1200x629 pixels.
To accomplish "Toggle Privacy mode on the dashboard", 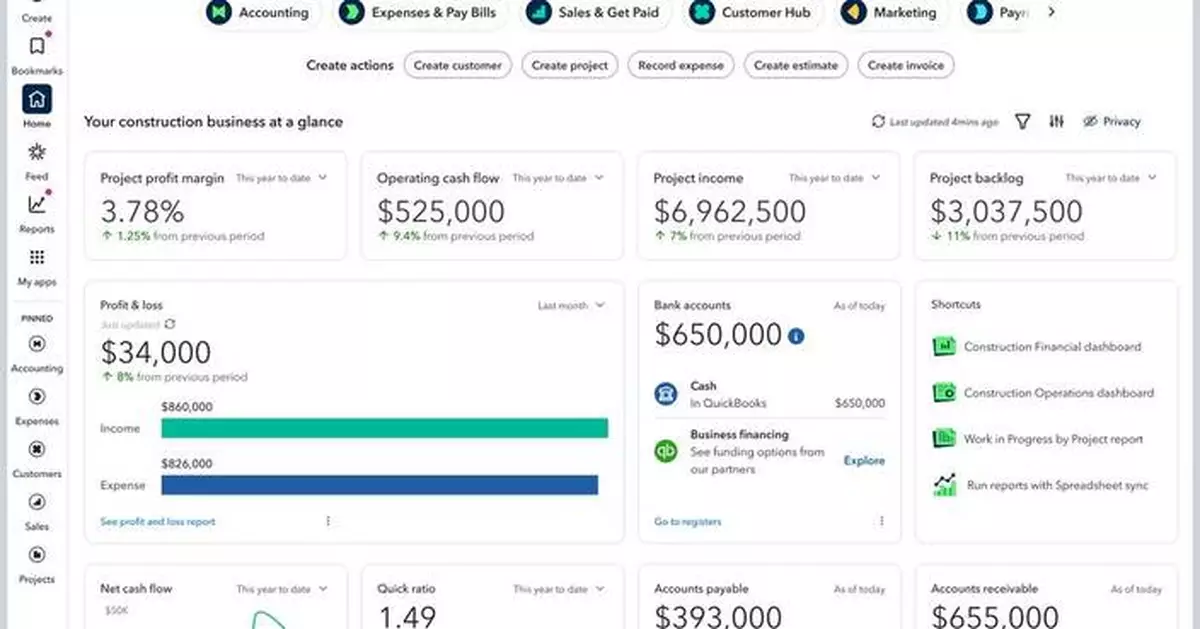I will tap(1110, 121).
